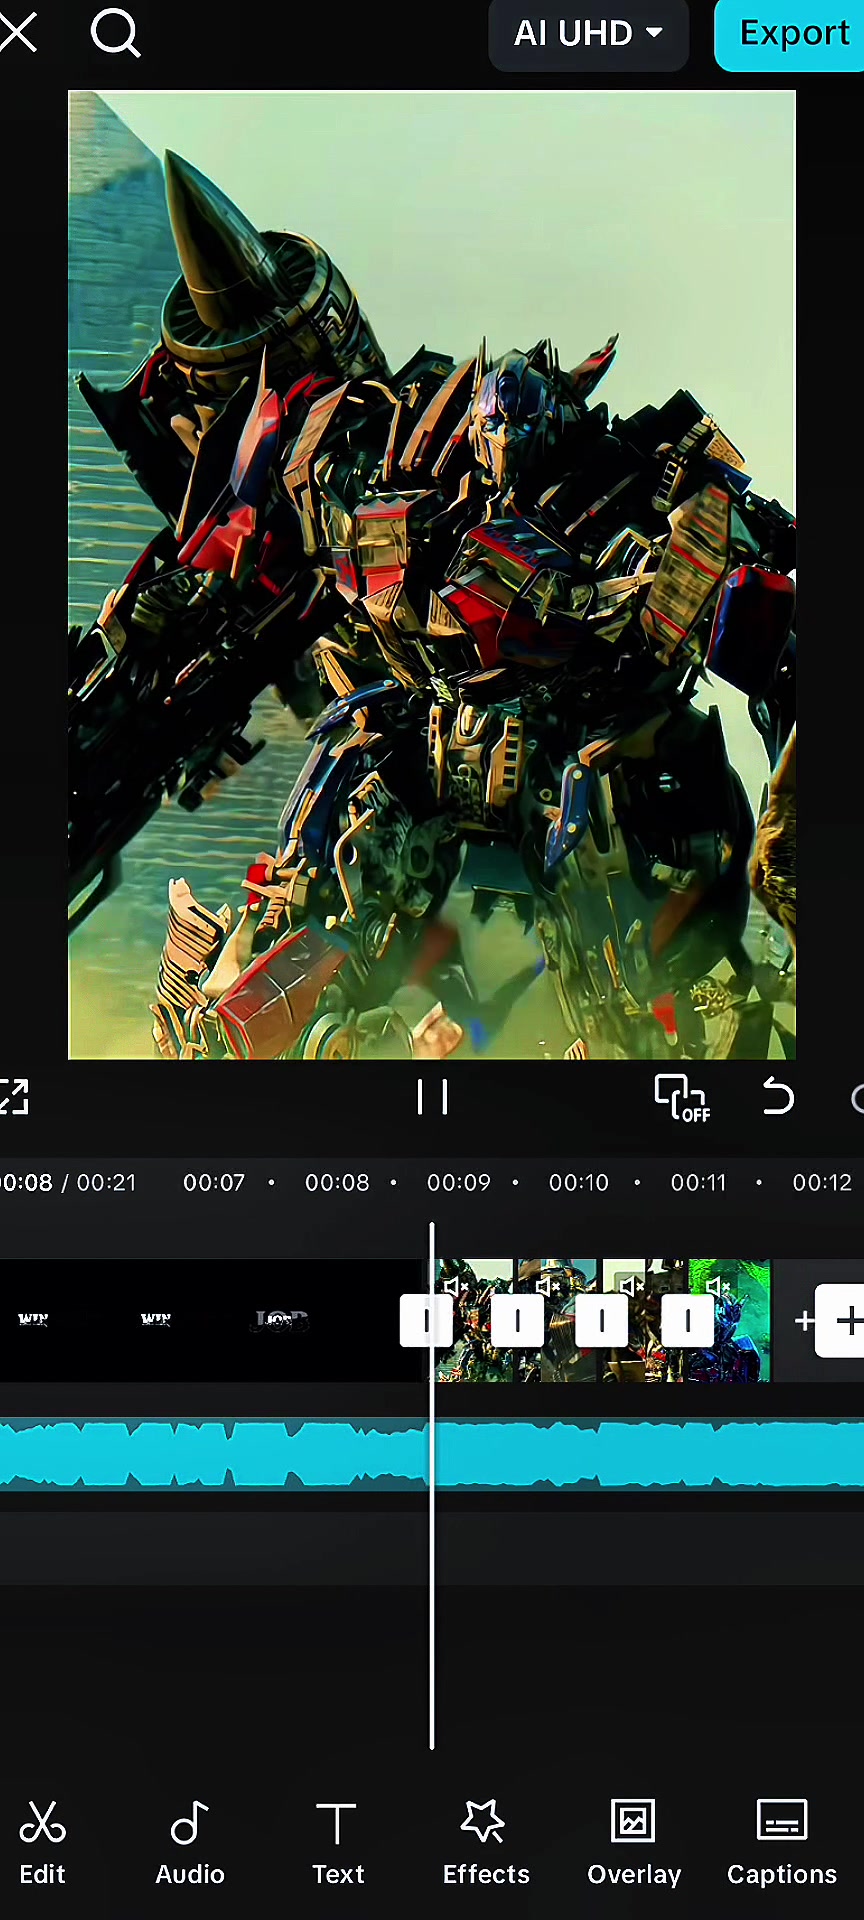Image resolution: width=864 pixels, height=1920 pixels.
Task: Tap the transition button before the green-tinted clip
Action: coord(688,1321)
